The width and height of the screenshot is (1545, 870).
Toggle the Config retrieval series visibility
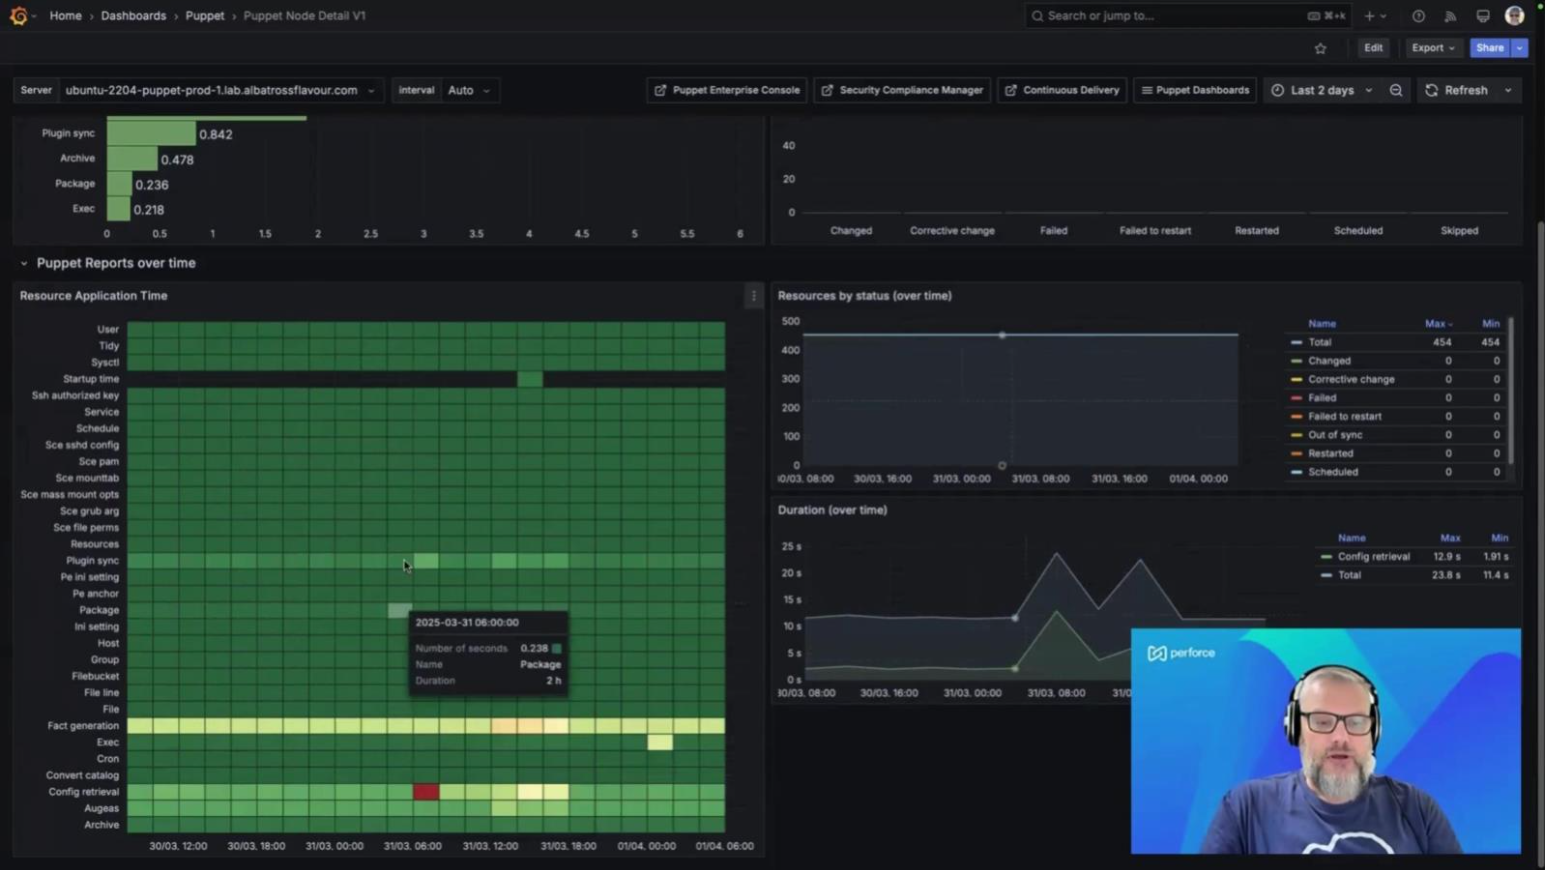[x=1373, y=557]
